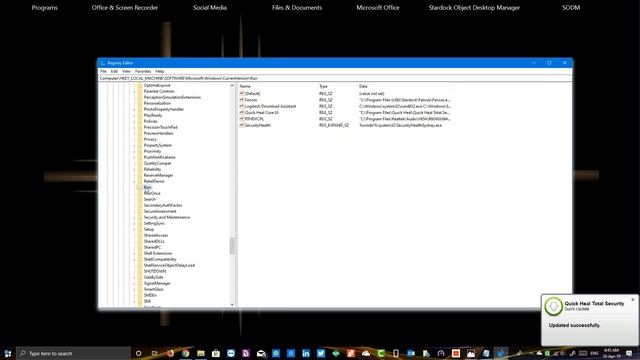Select the Logitech Download Assistant value
This screenshot has width=640, height=360.
pos(270,106)
